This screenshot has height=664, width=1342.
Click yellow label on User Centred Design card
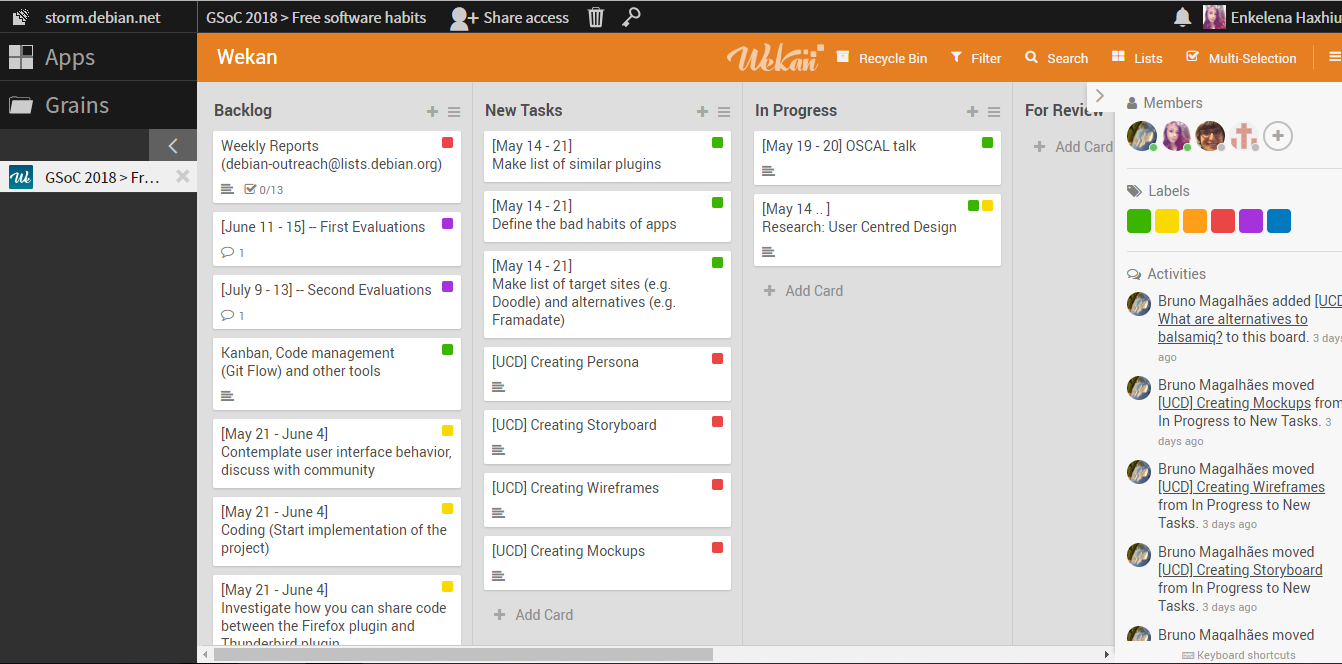pyautogui.click(x=988, y=206)
